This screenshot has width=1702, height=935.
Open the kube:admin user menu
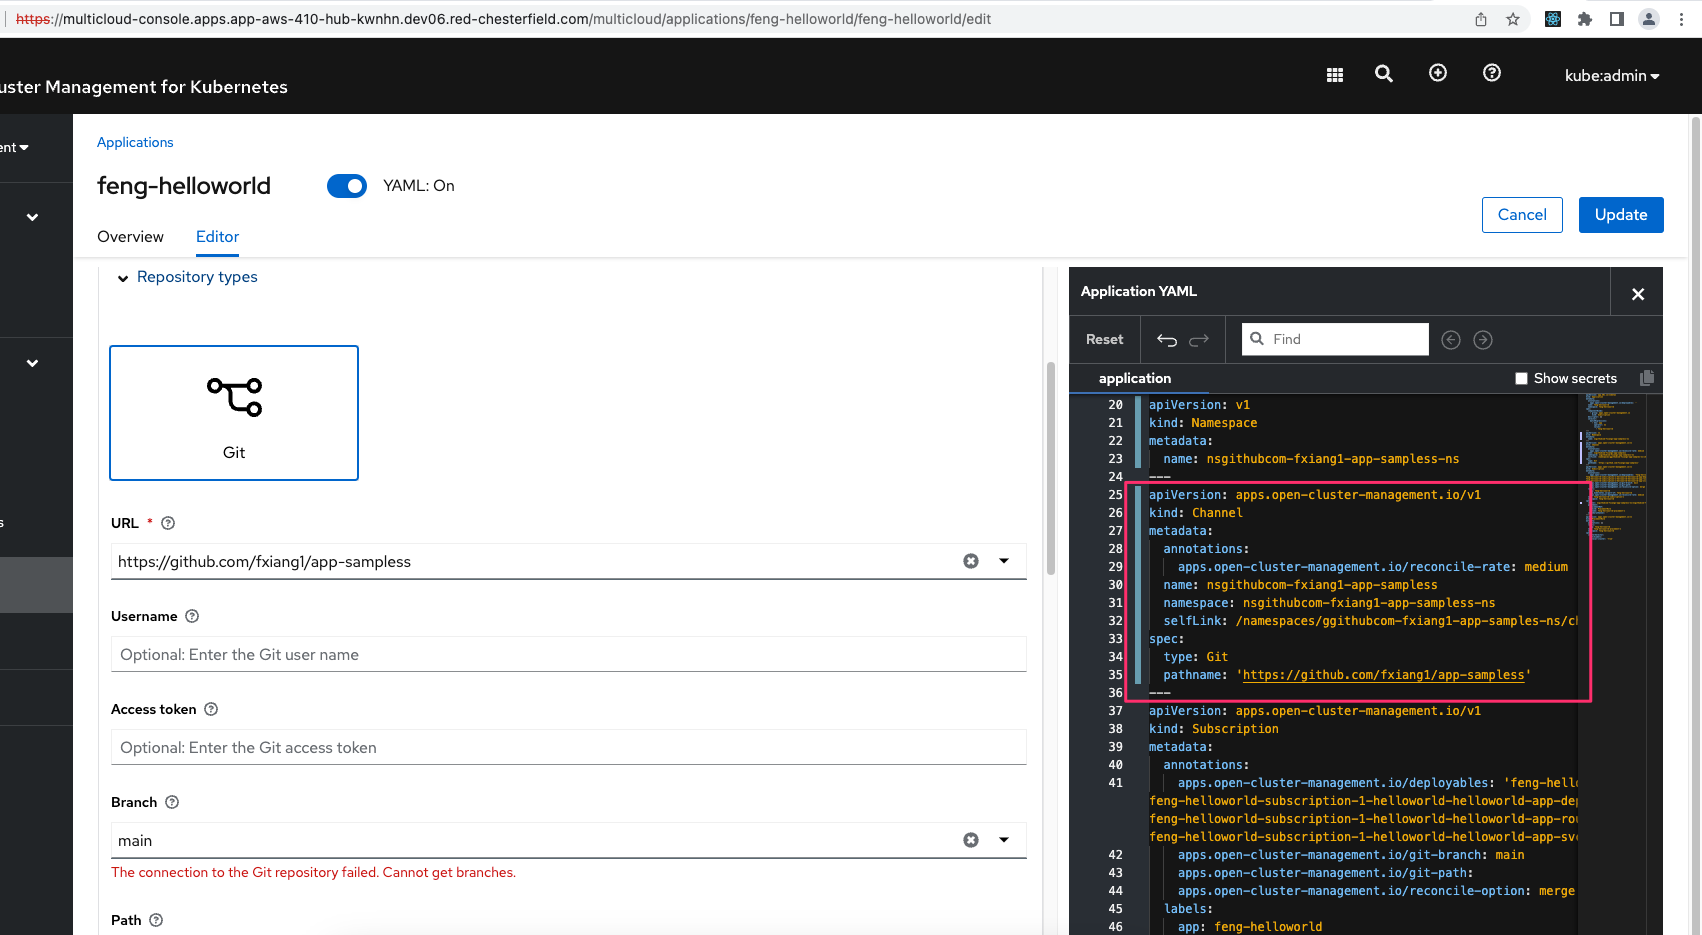pyautogui.click(x=1611, y=76)
